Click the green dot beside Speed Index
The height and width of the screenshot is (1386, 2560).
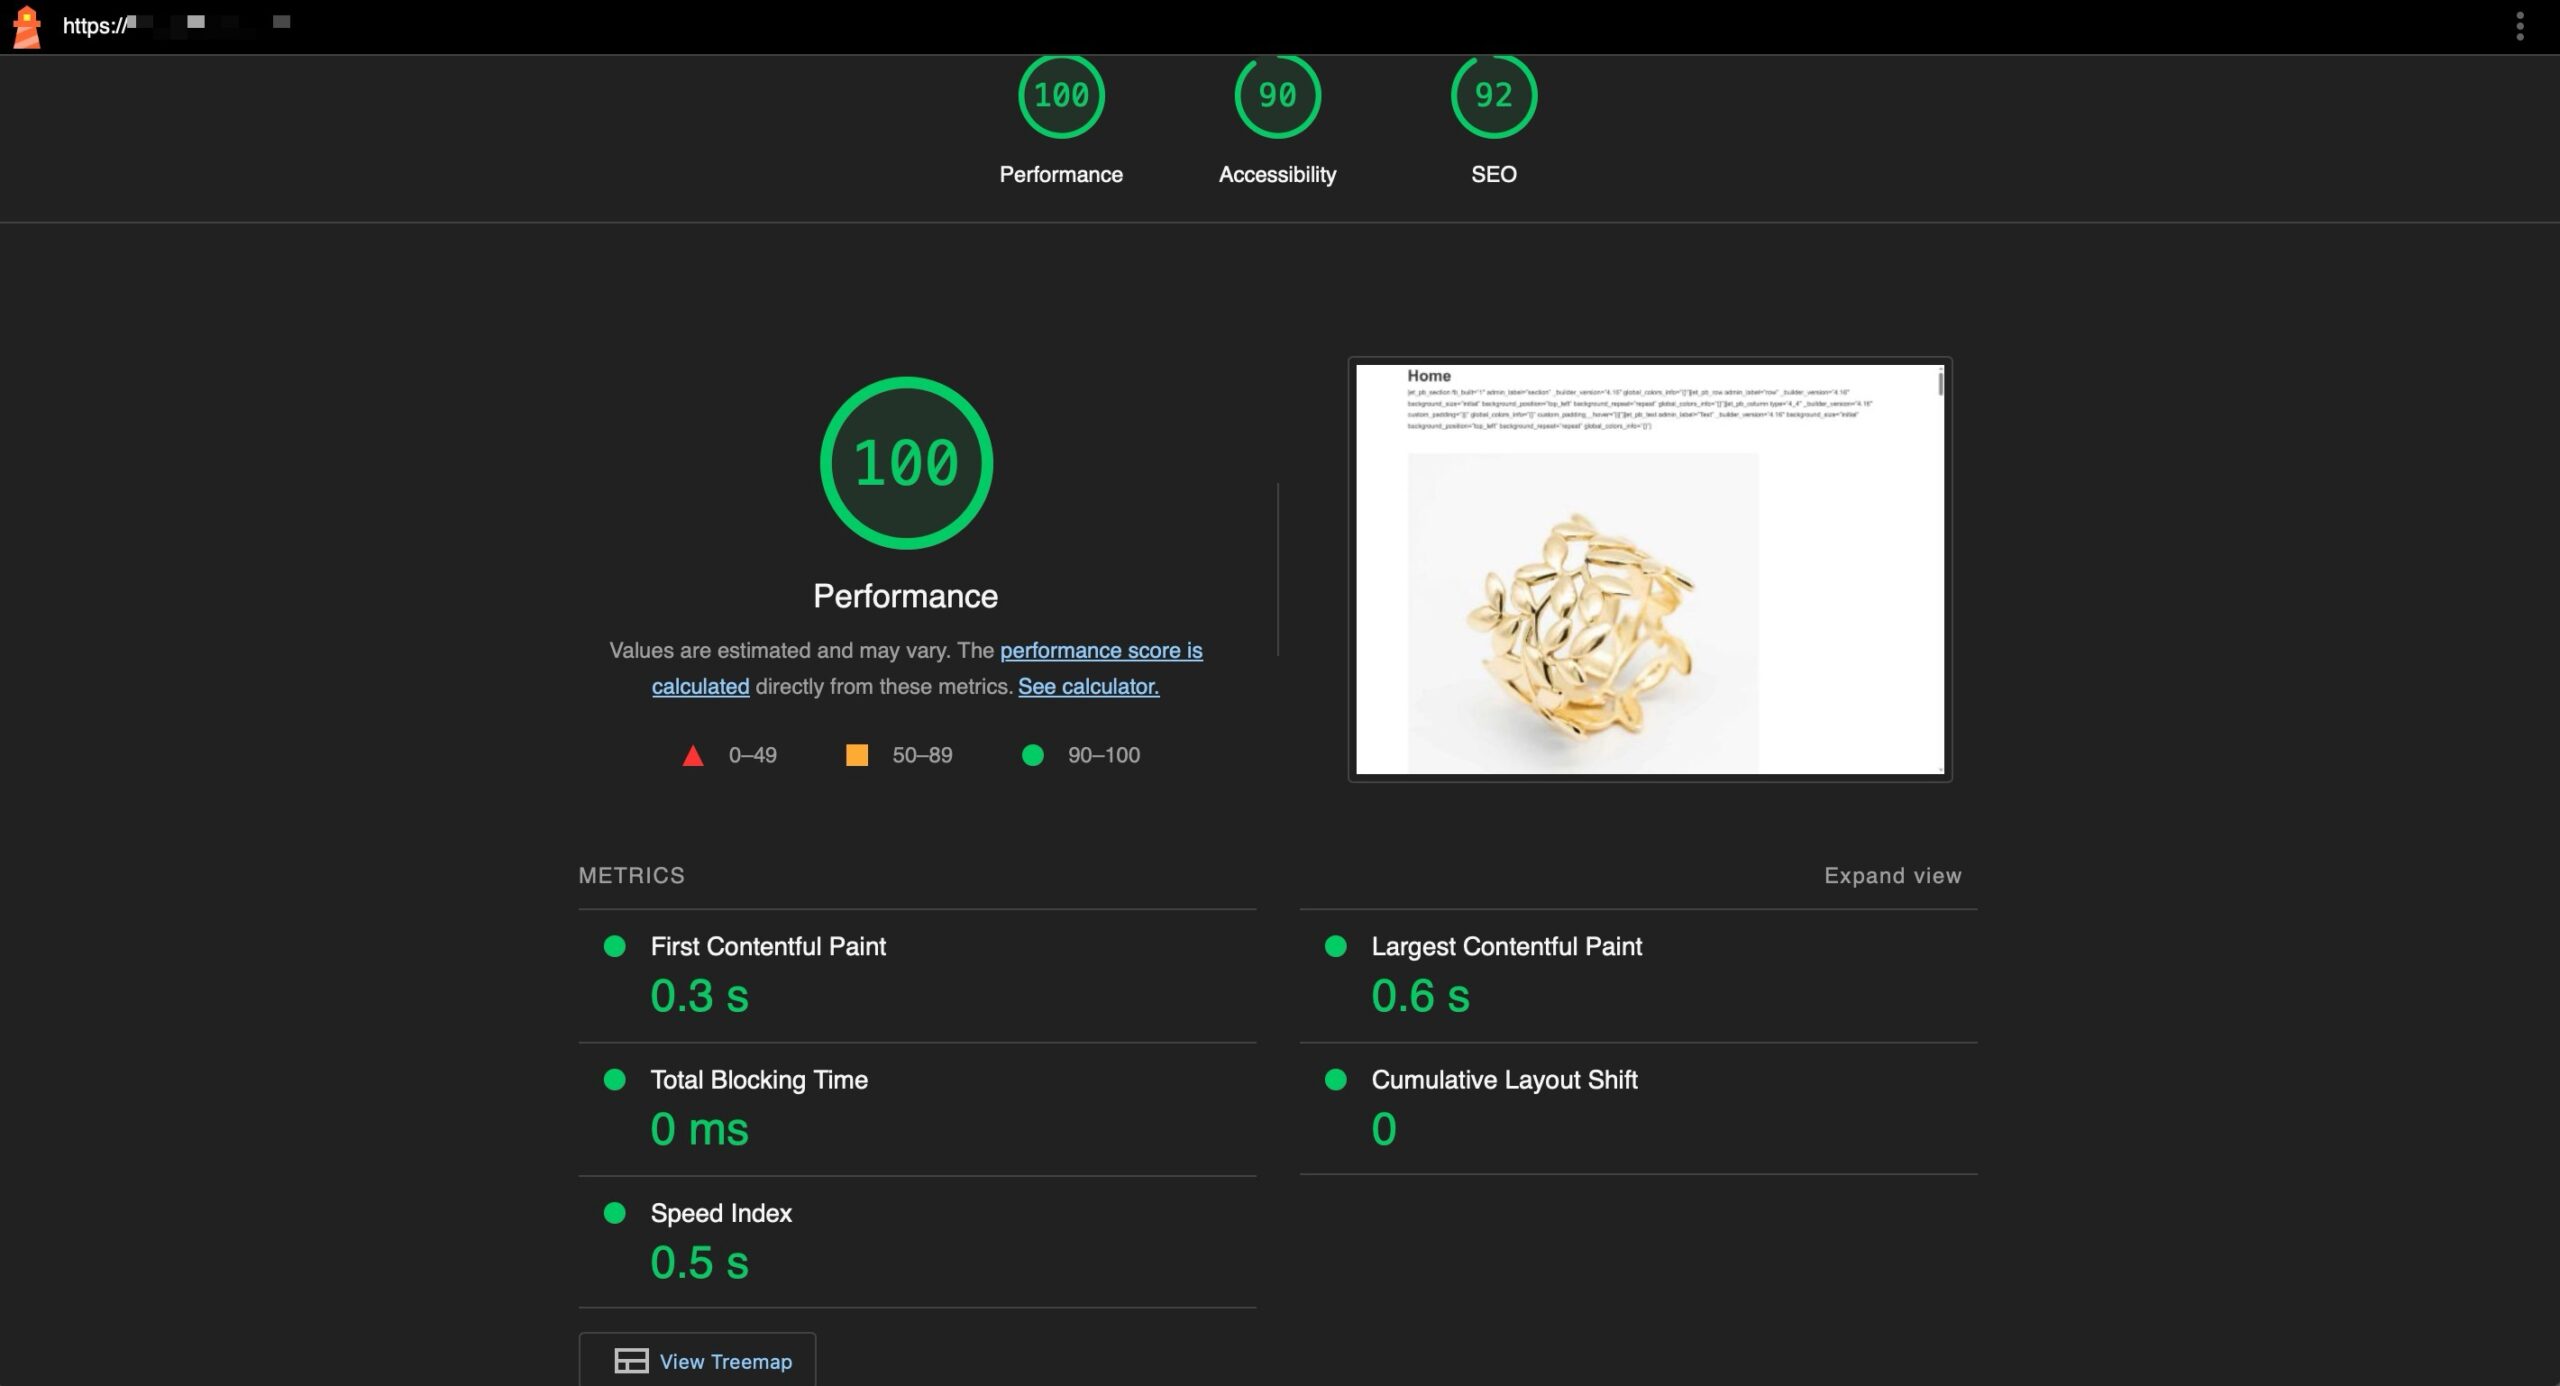tap(615, 1213)
